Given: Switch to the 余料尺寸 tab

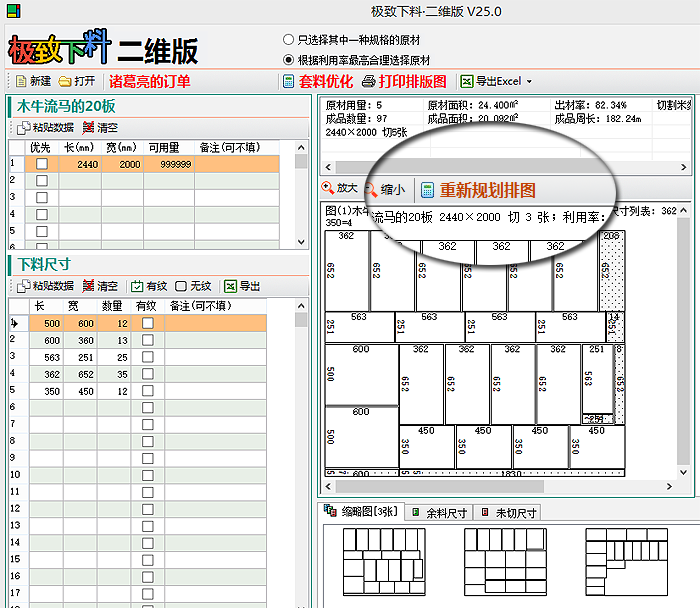Looking at the screenshot, I should click(440, 513).
